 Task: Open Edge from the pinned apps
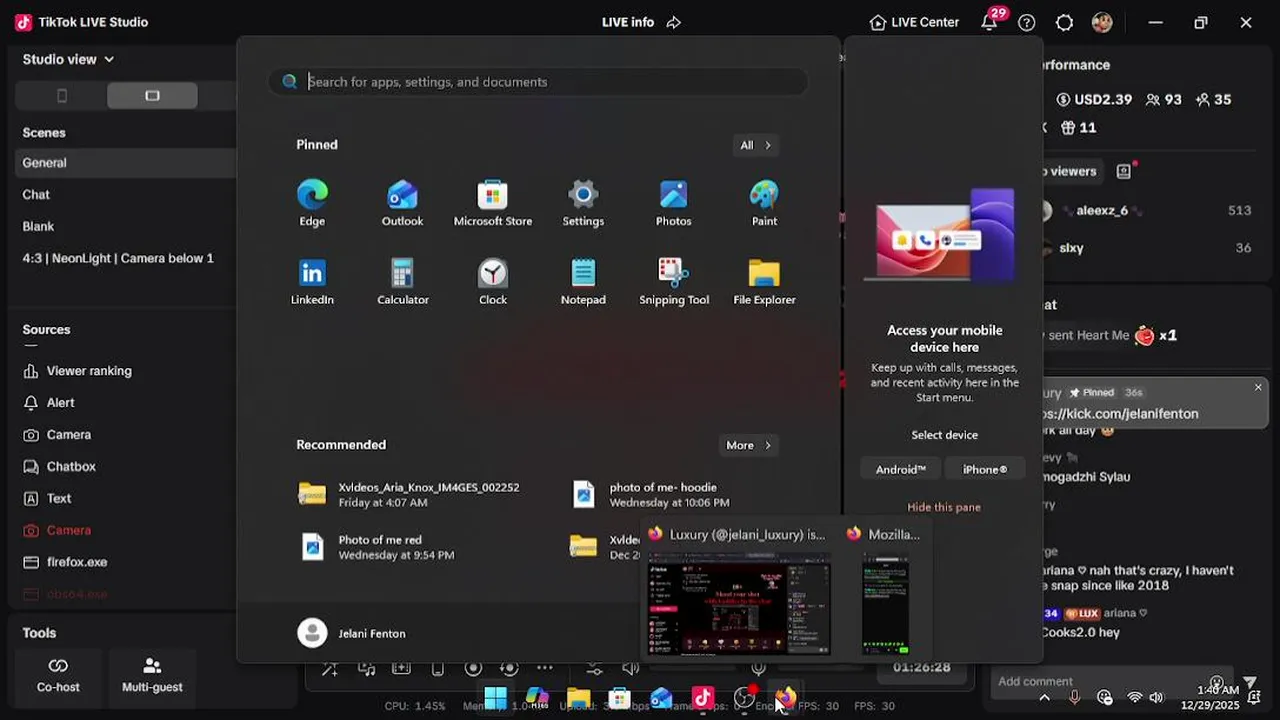tap(312, 203)
